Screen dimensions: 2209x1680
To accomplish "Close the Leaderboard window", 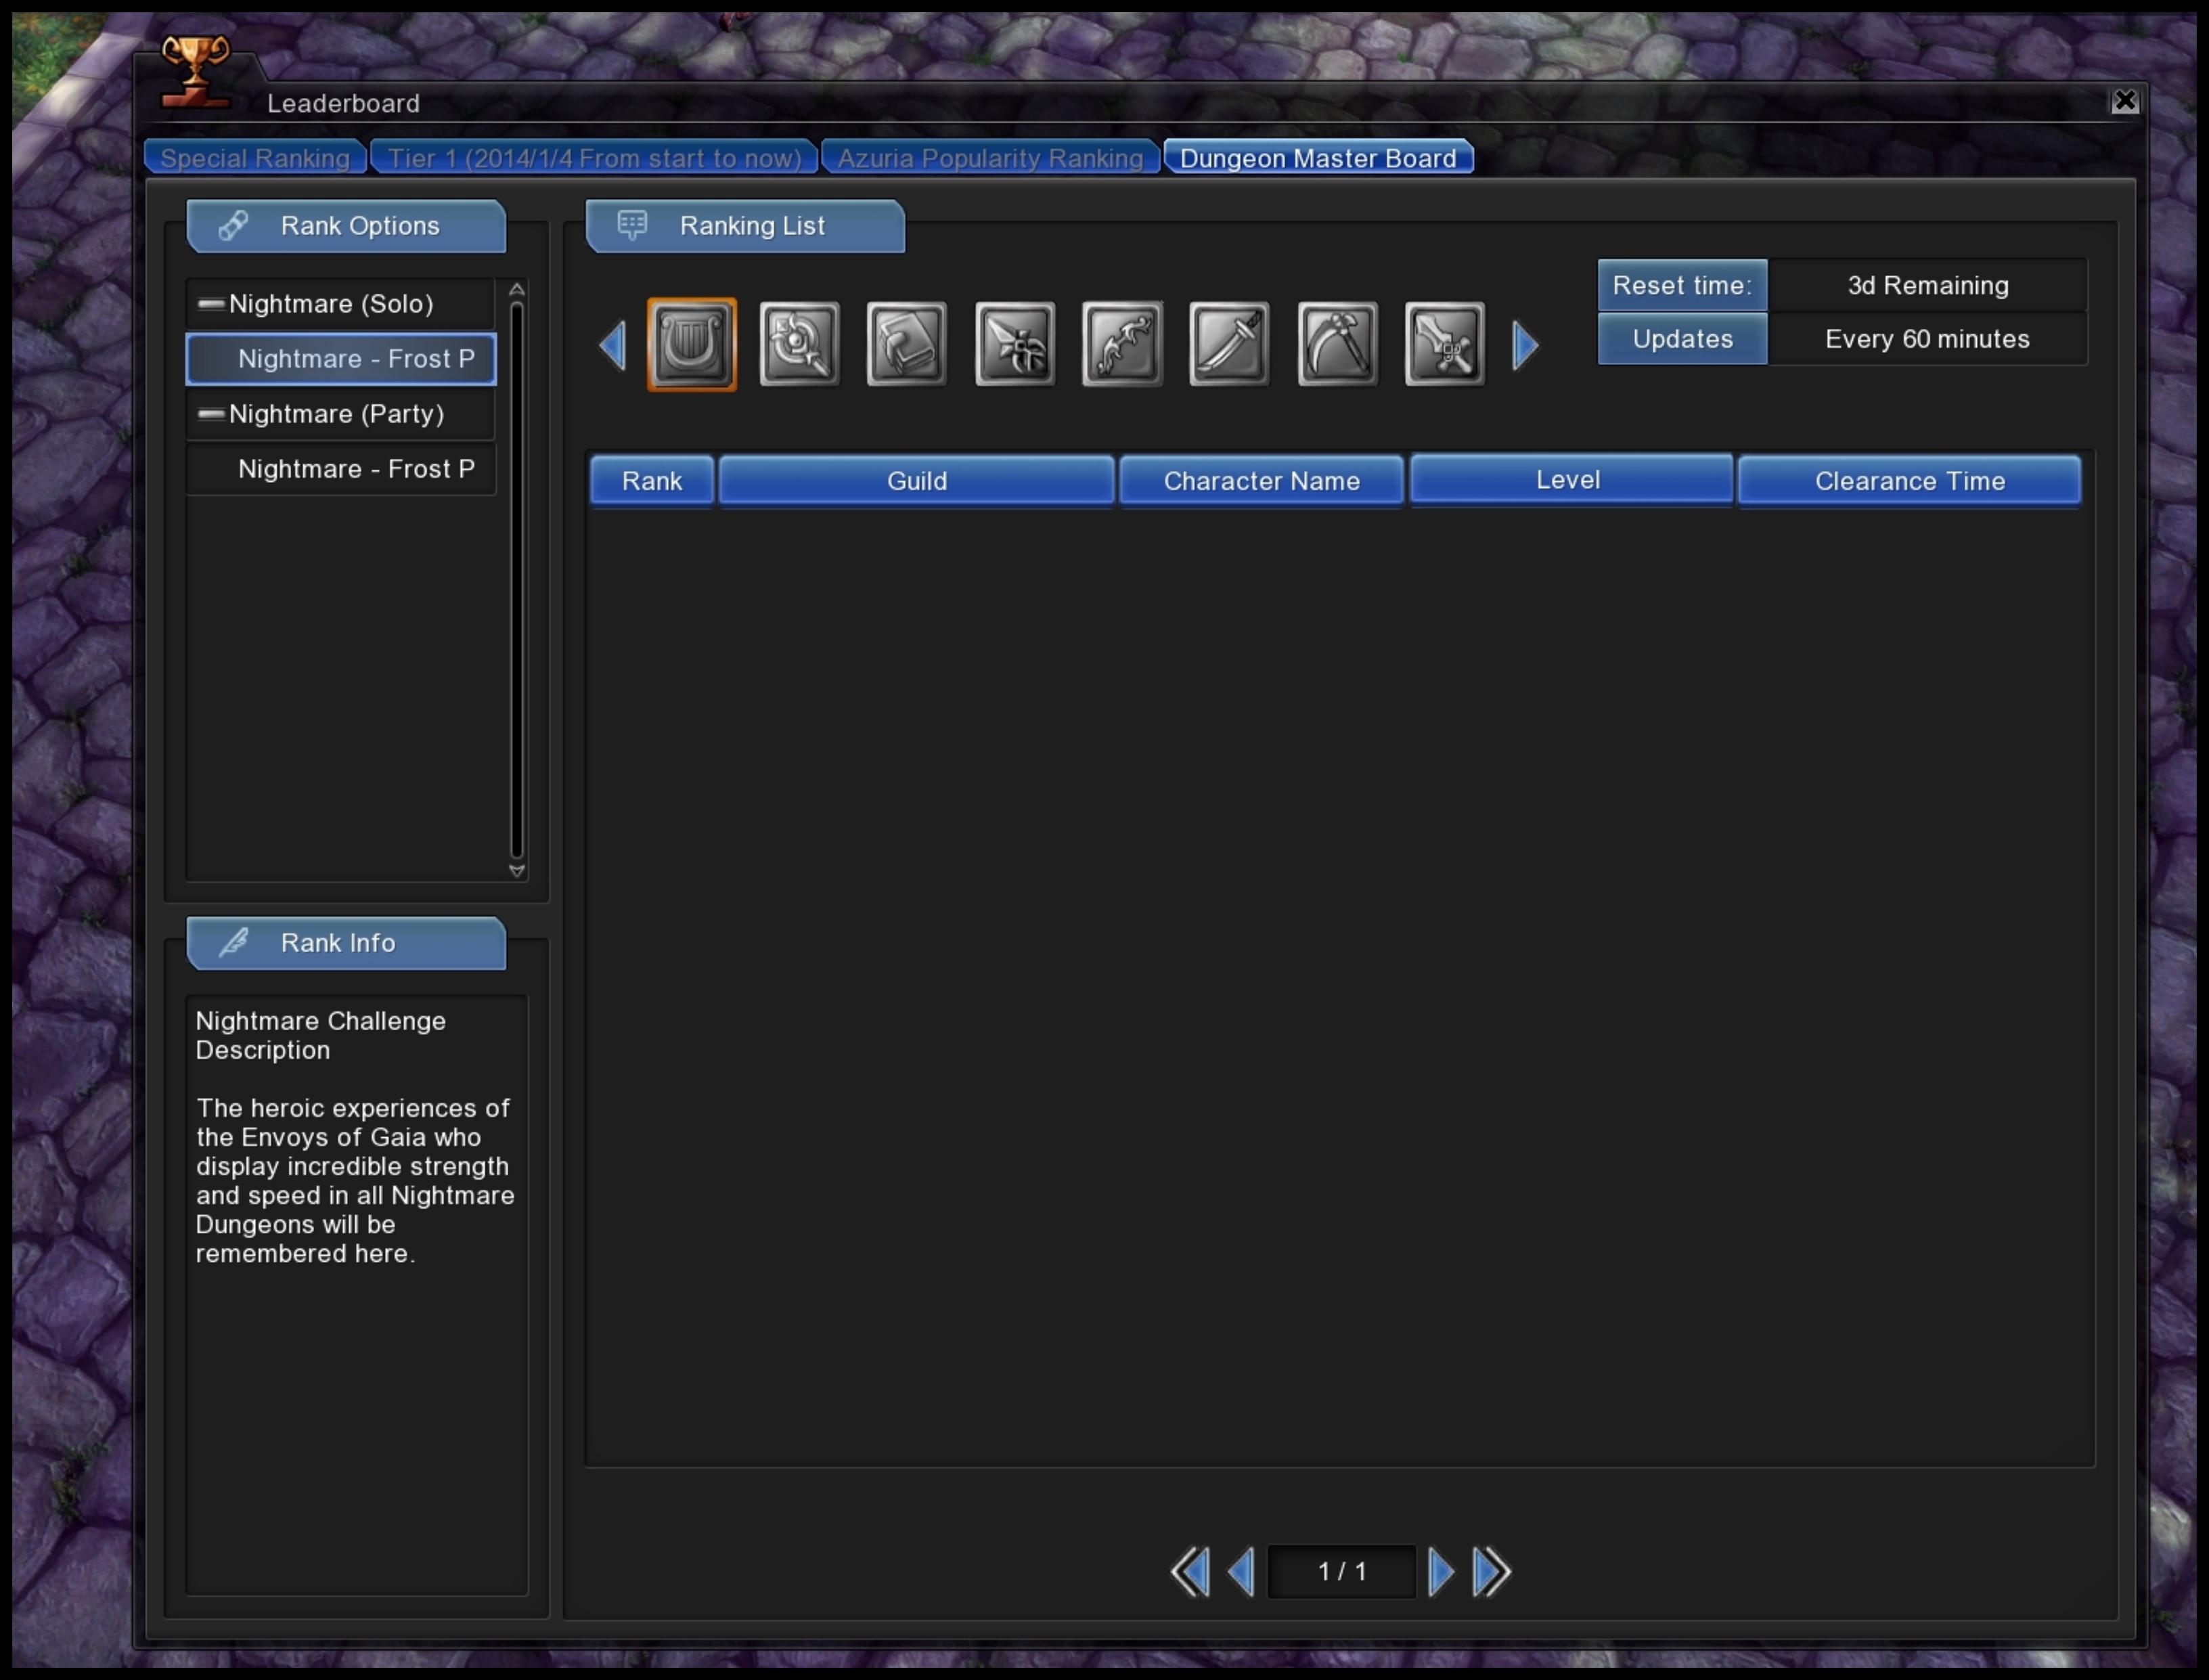I will pyautogui.click(x=2125, y=101).
